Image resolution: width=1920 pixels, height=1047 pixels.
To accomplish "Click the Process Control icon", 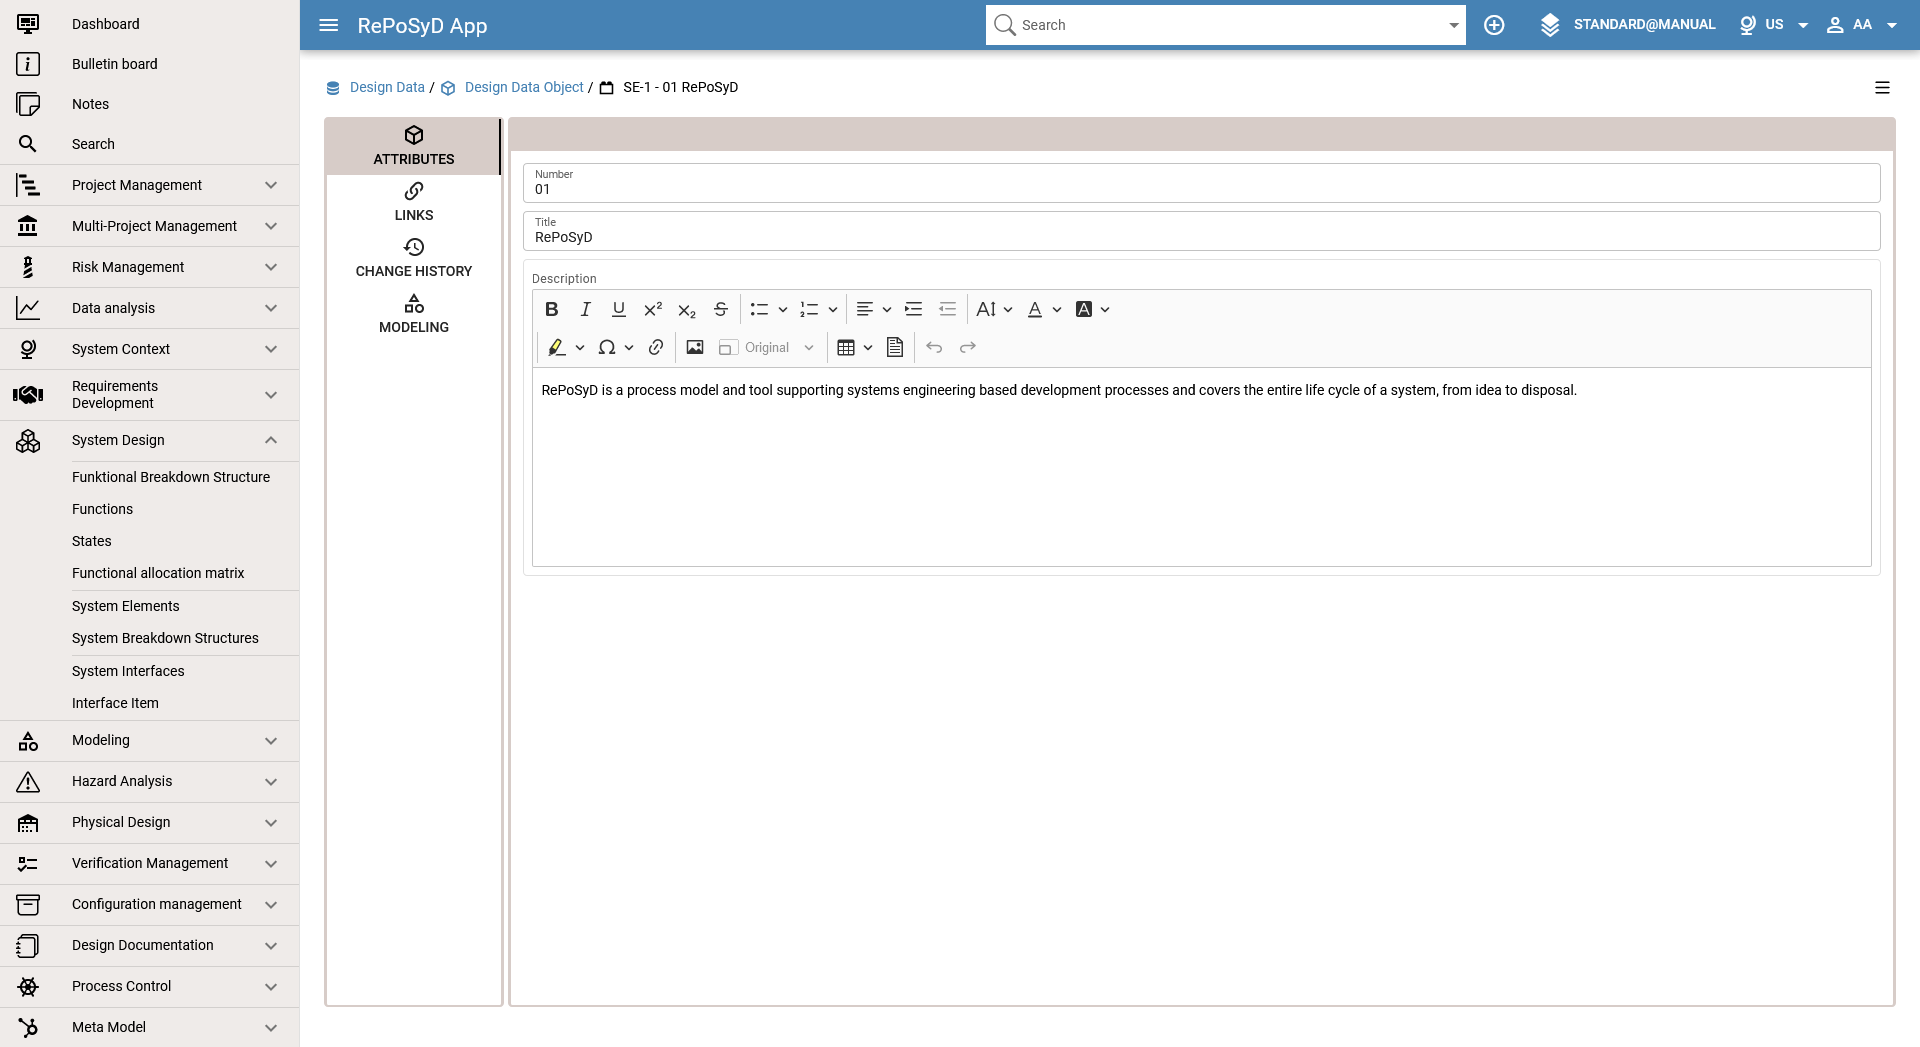I will point(28,986).
